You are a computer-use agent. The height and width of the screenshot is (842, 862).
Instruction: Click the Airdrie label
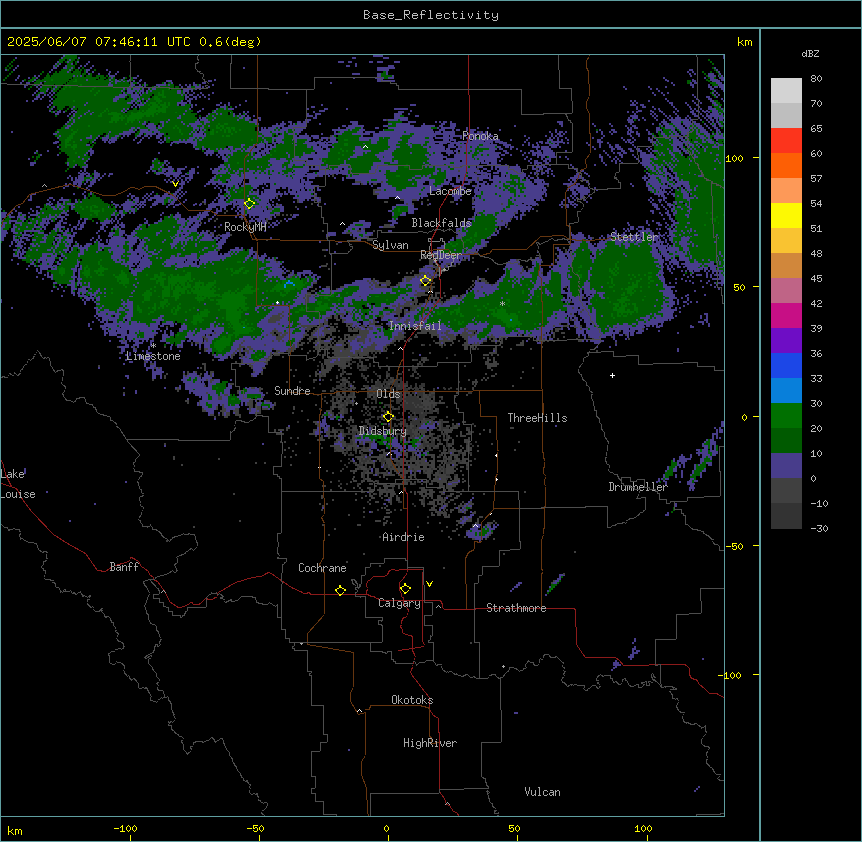click(x=403, y=537)
